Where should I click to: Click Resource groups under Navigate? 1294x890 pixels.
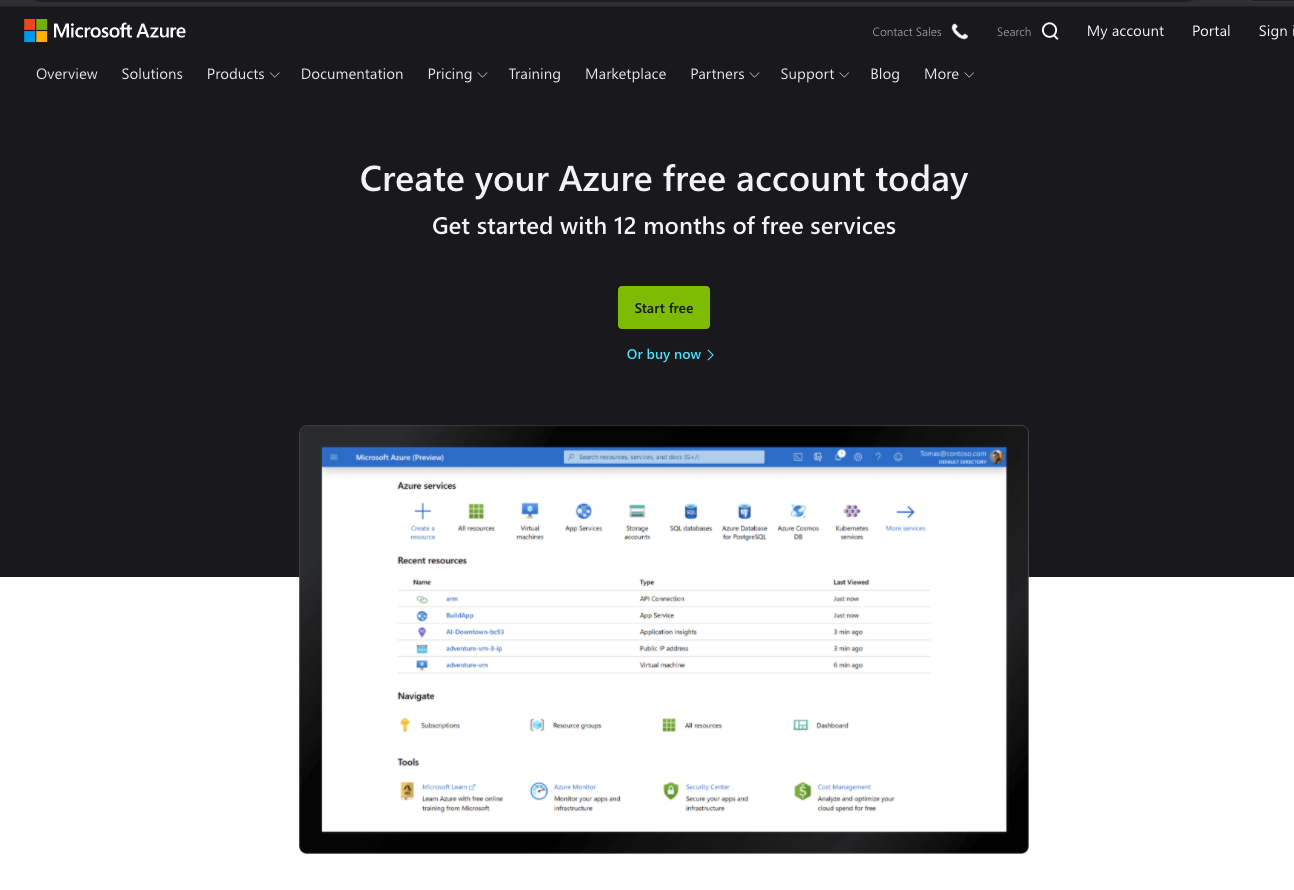point(566,725)
